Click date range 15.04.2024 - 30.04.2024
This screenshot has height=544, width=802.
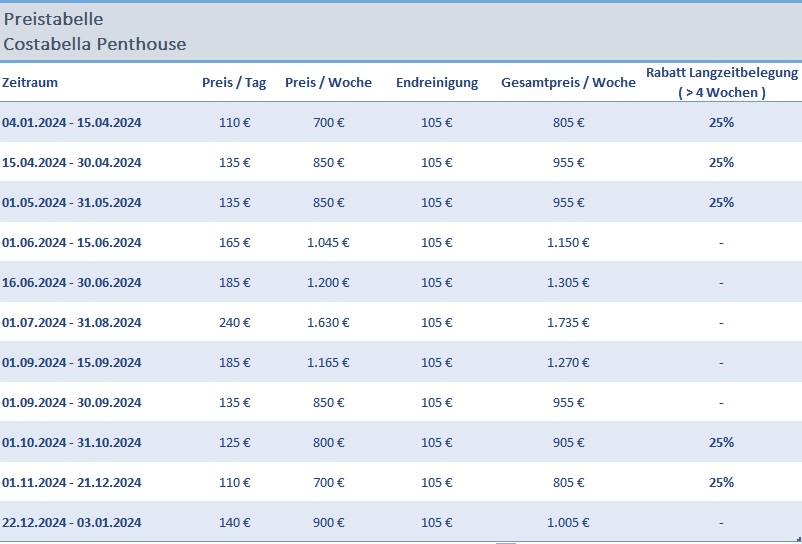tap(72, 163)
